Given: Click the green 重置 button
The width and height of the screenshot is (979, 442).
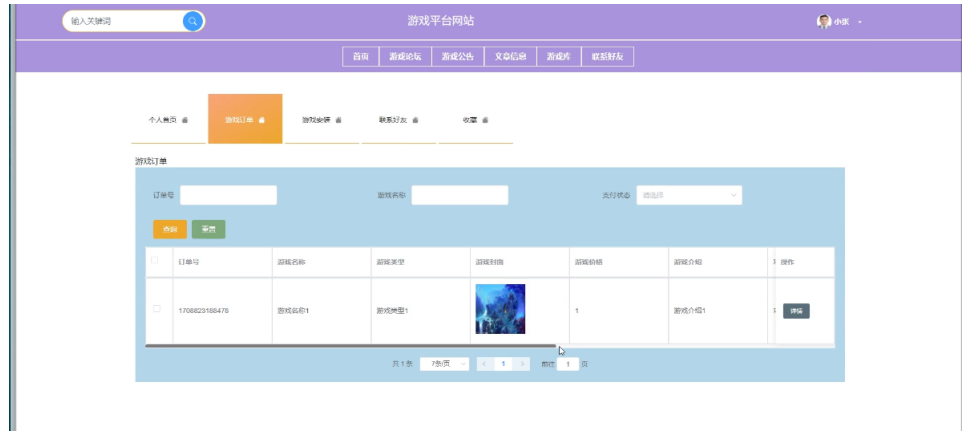Looking at the screenshot, I should pyautogui.click(x=209, y=229).
